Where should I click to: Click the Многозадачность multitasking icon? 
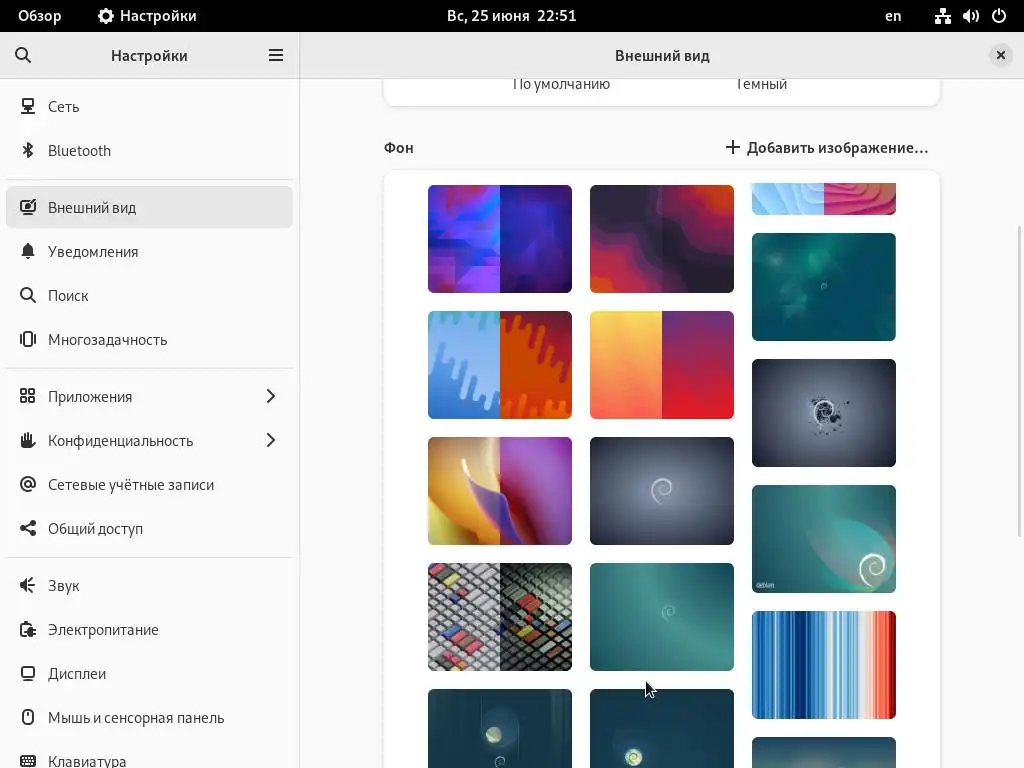coord(27,339)
